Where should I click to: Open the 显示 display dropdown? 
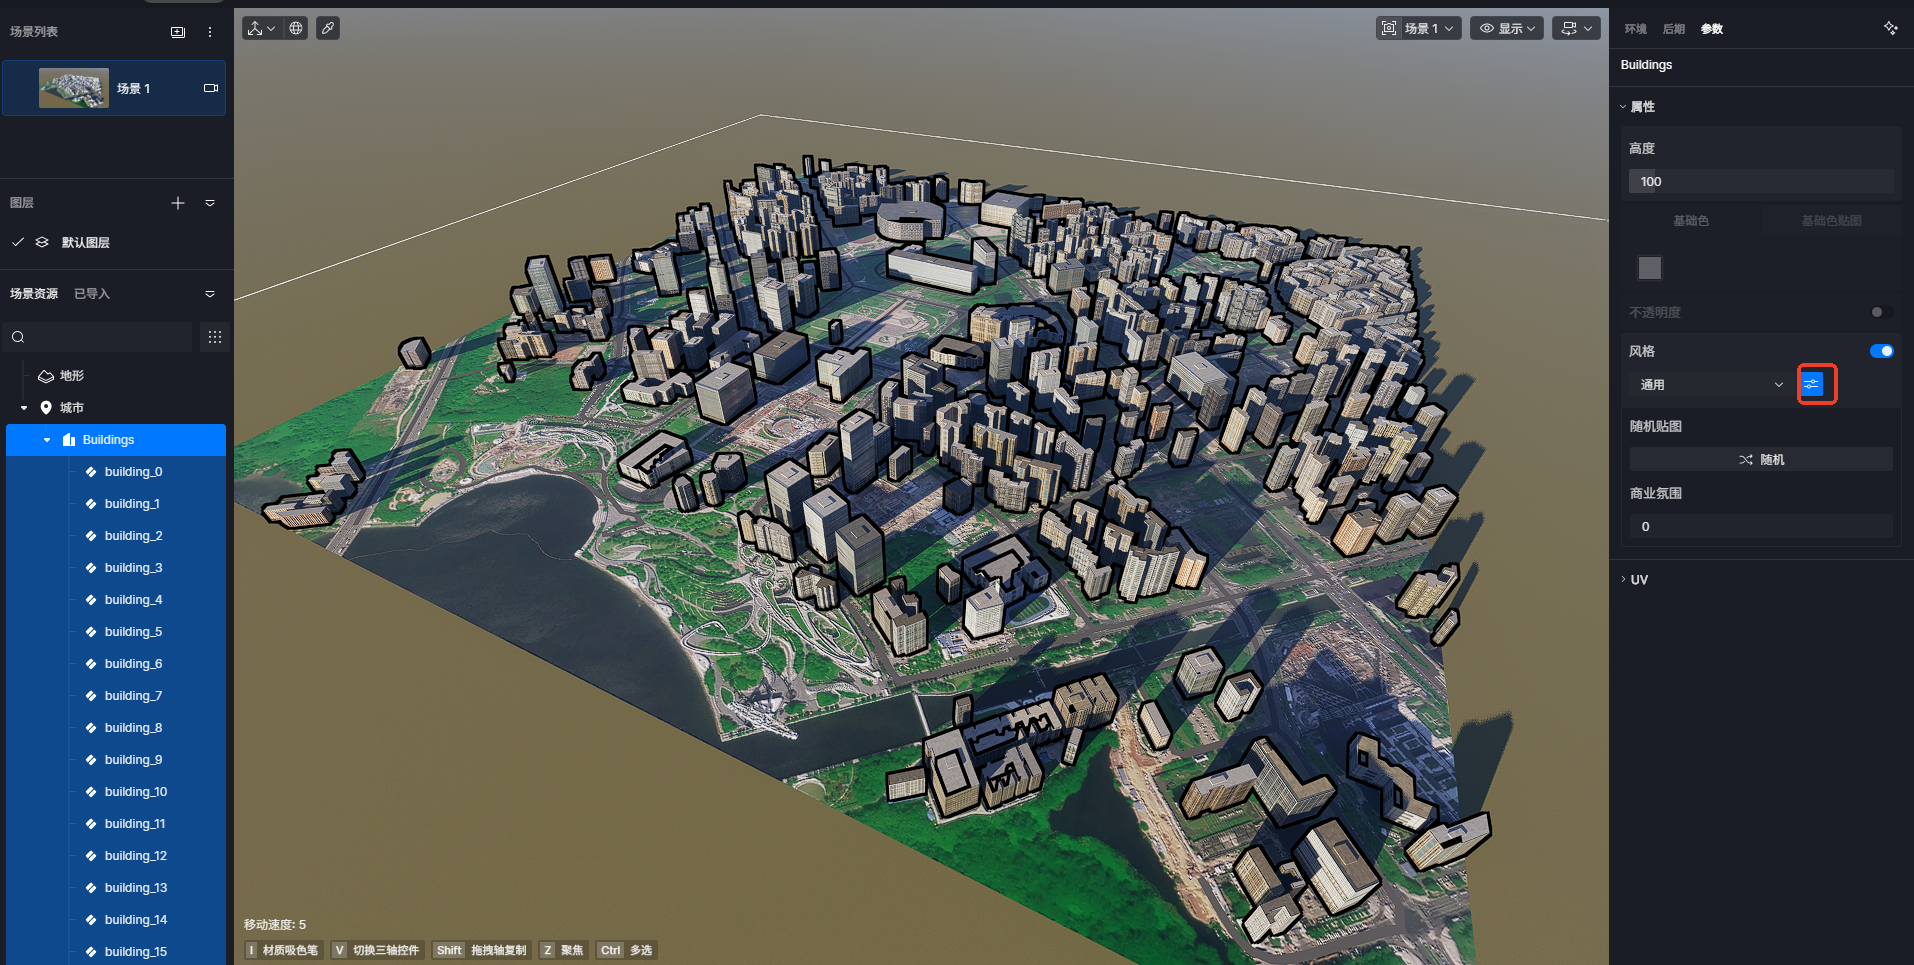click(1507, 28)
